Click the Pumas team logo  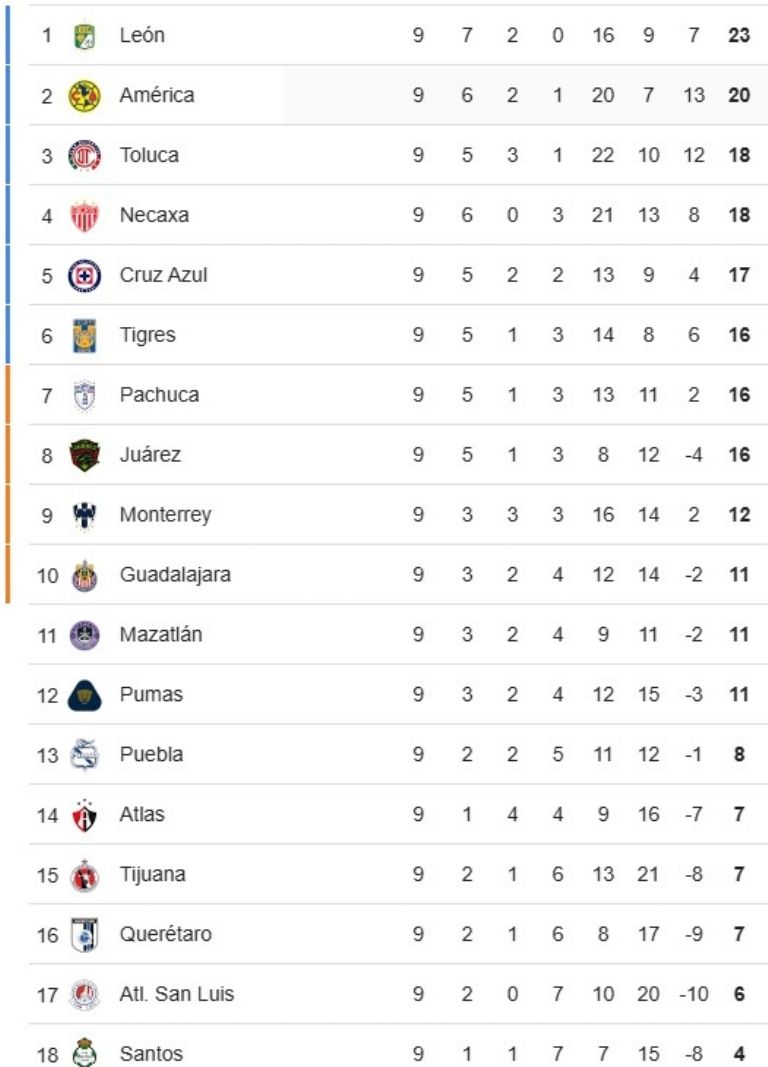(85, 695)
